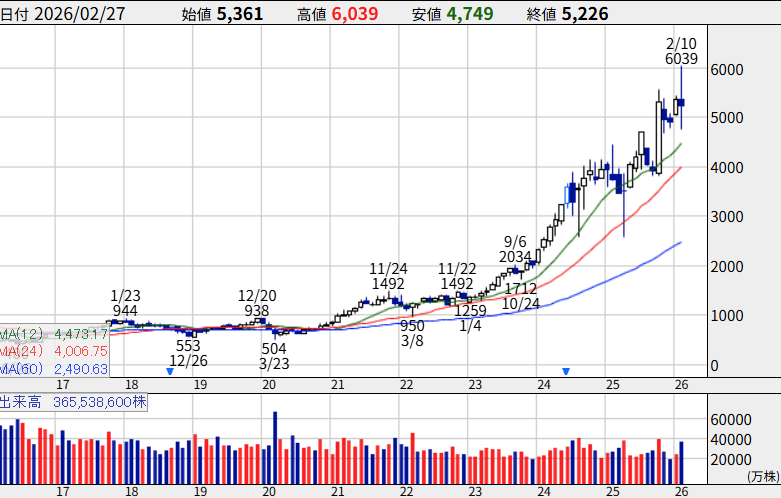Click the 9/6 high annotation 2034

tap(516, 257)
